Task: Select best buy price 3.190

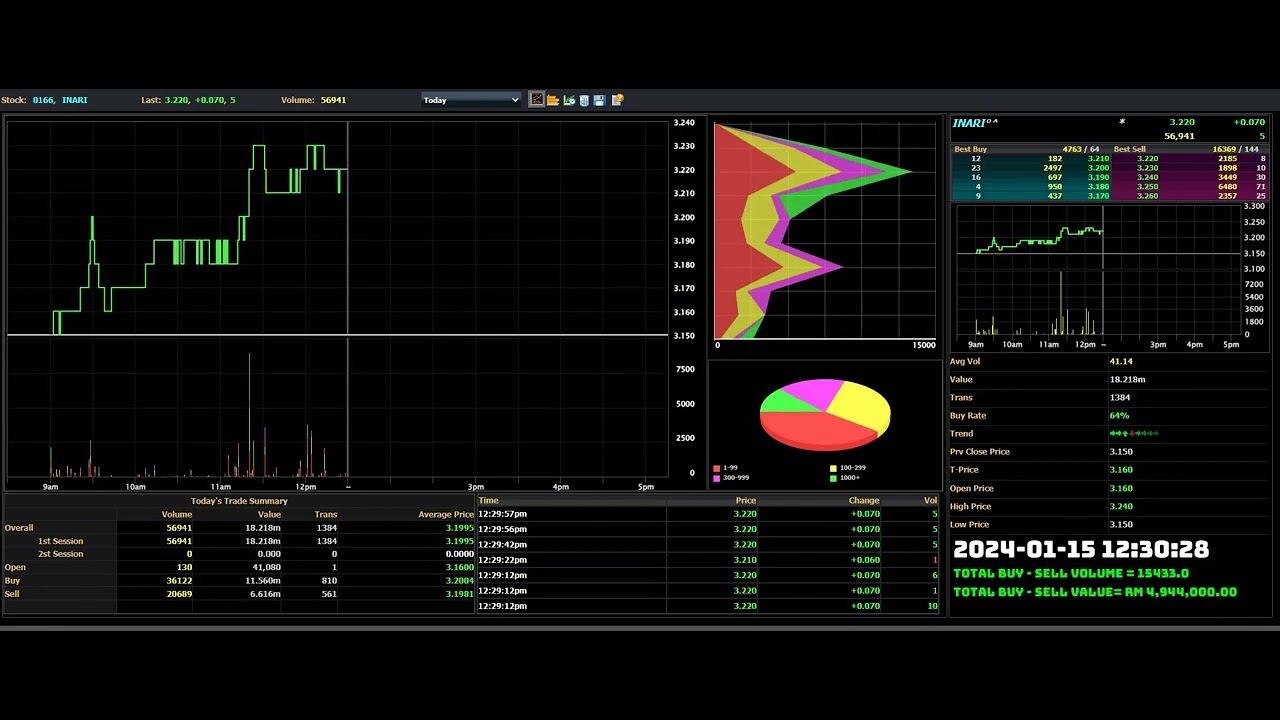Action: (x=1098, y=177)
